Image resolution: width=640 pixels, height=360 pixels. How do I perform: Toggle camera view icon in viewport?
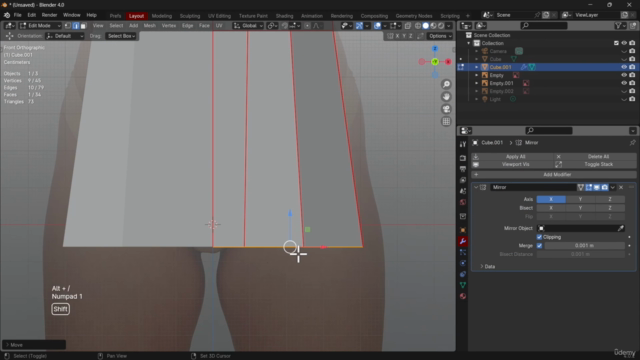[x=446, y=109]
